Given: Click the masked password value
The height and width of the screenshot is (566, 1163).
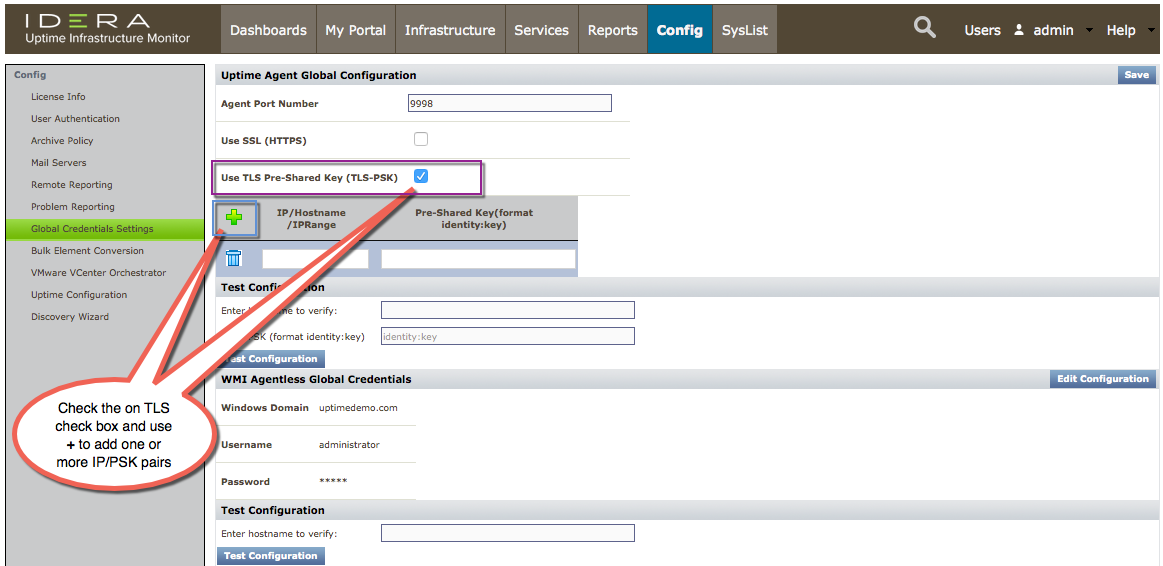Looking at the screenshot, I should click(333, 481).
